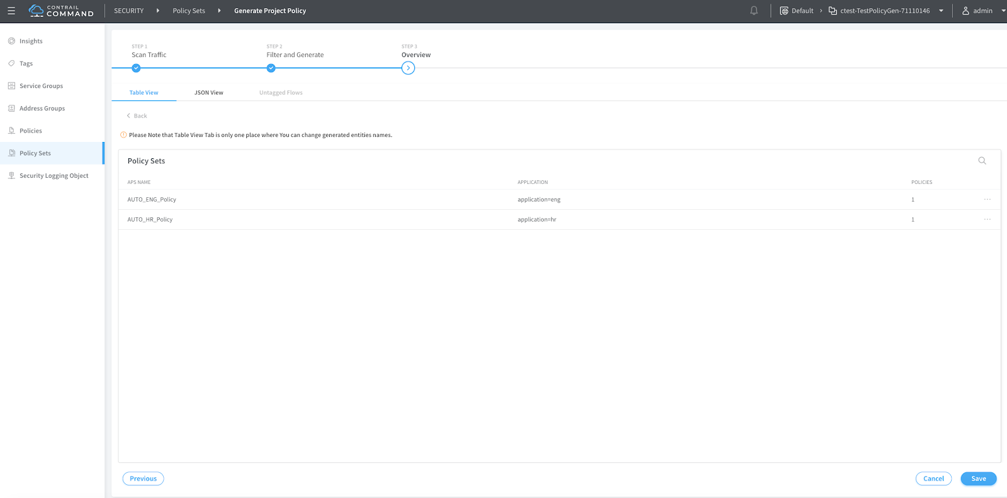Click the Service Groups sidebar icon
Image resolution: width=1007 pixels, height=498 pixels.
click(x=11, y=86)
